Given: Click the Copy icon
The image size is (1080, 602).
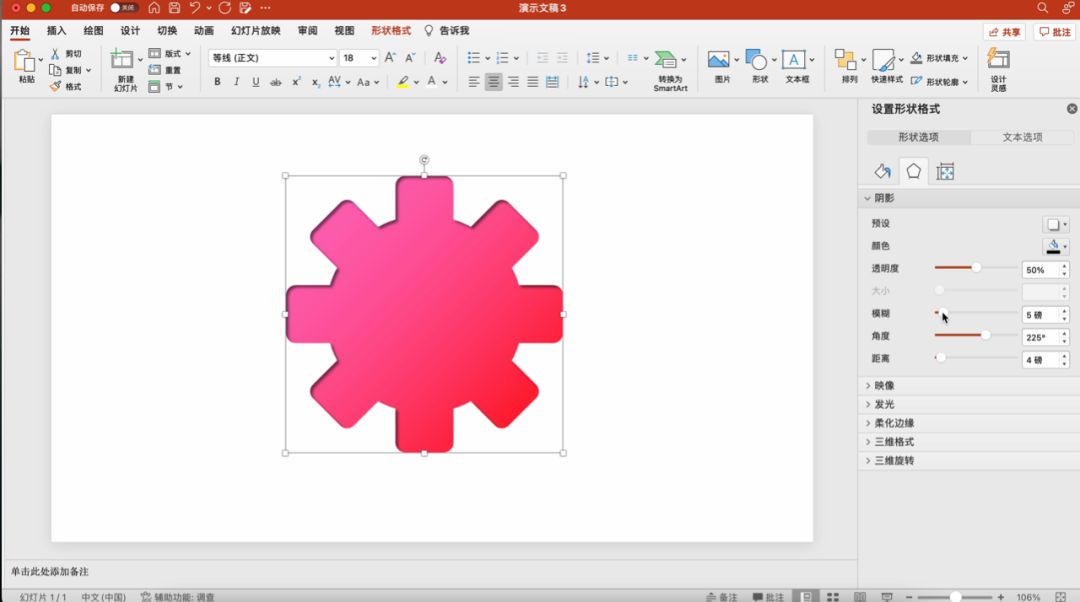Looking at the screenshot, I should tap(55, 70).
